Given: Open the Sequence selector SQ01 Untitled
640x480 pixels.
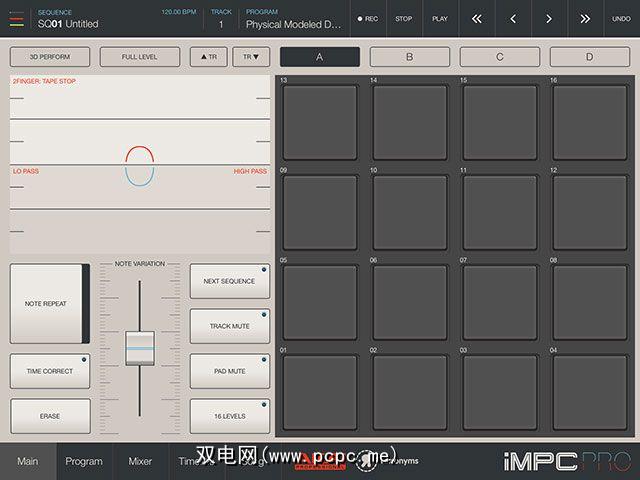Looking at the screenshot, I should coord(100,18).
